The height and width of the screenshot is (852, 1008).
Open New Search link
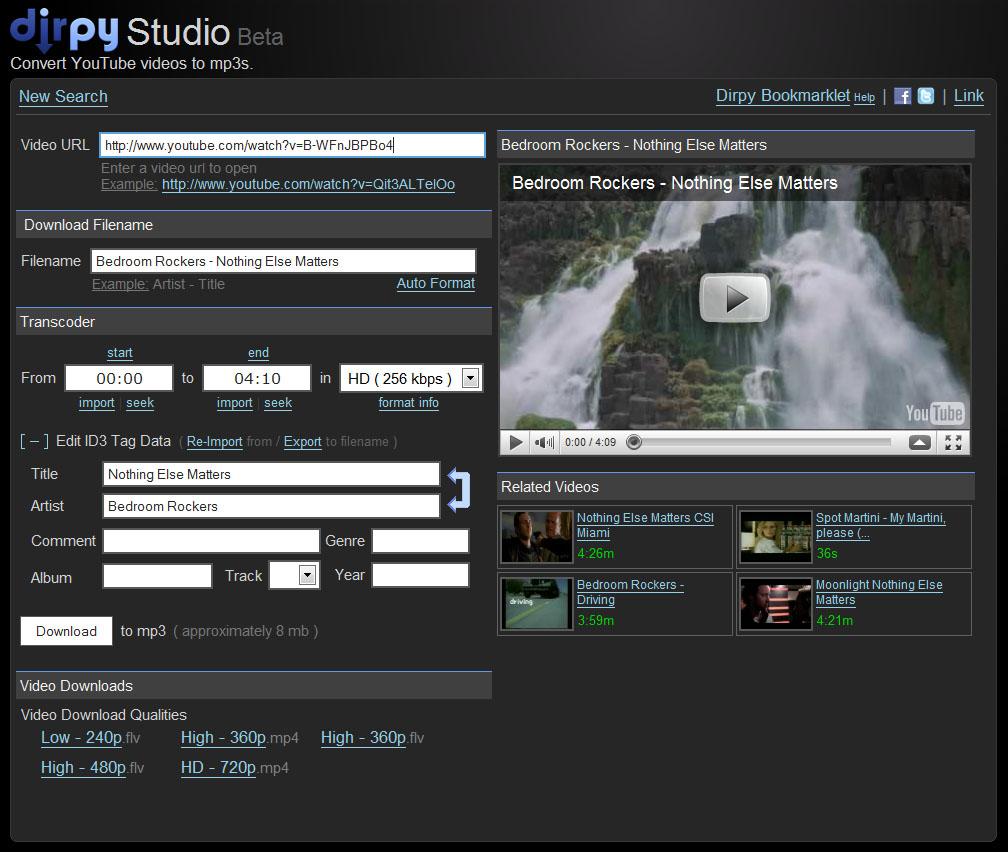point(63,96)
